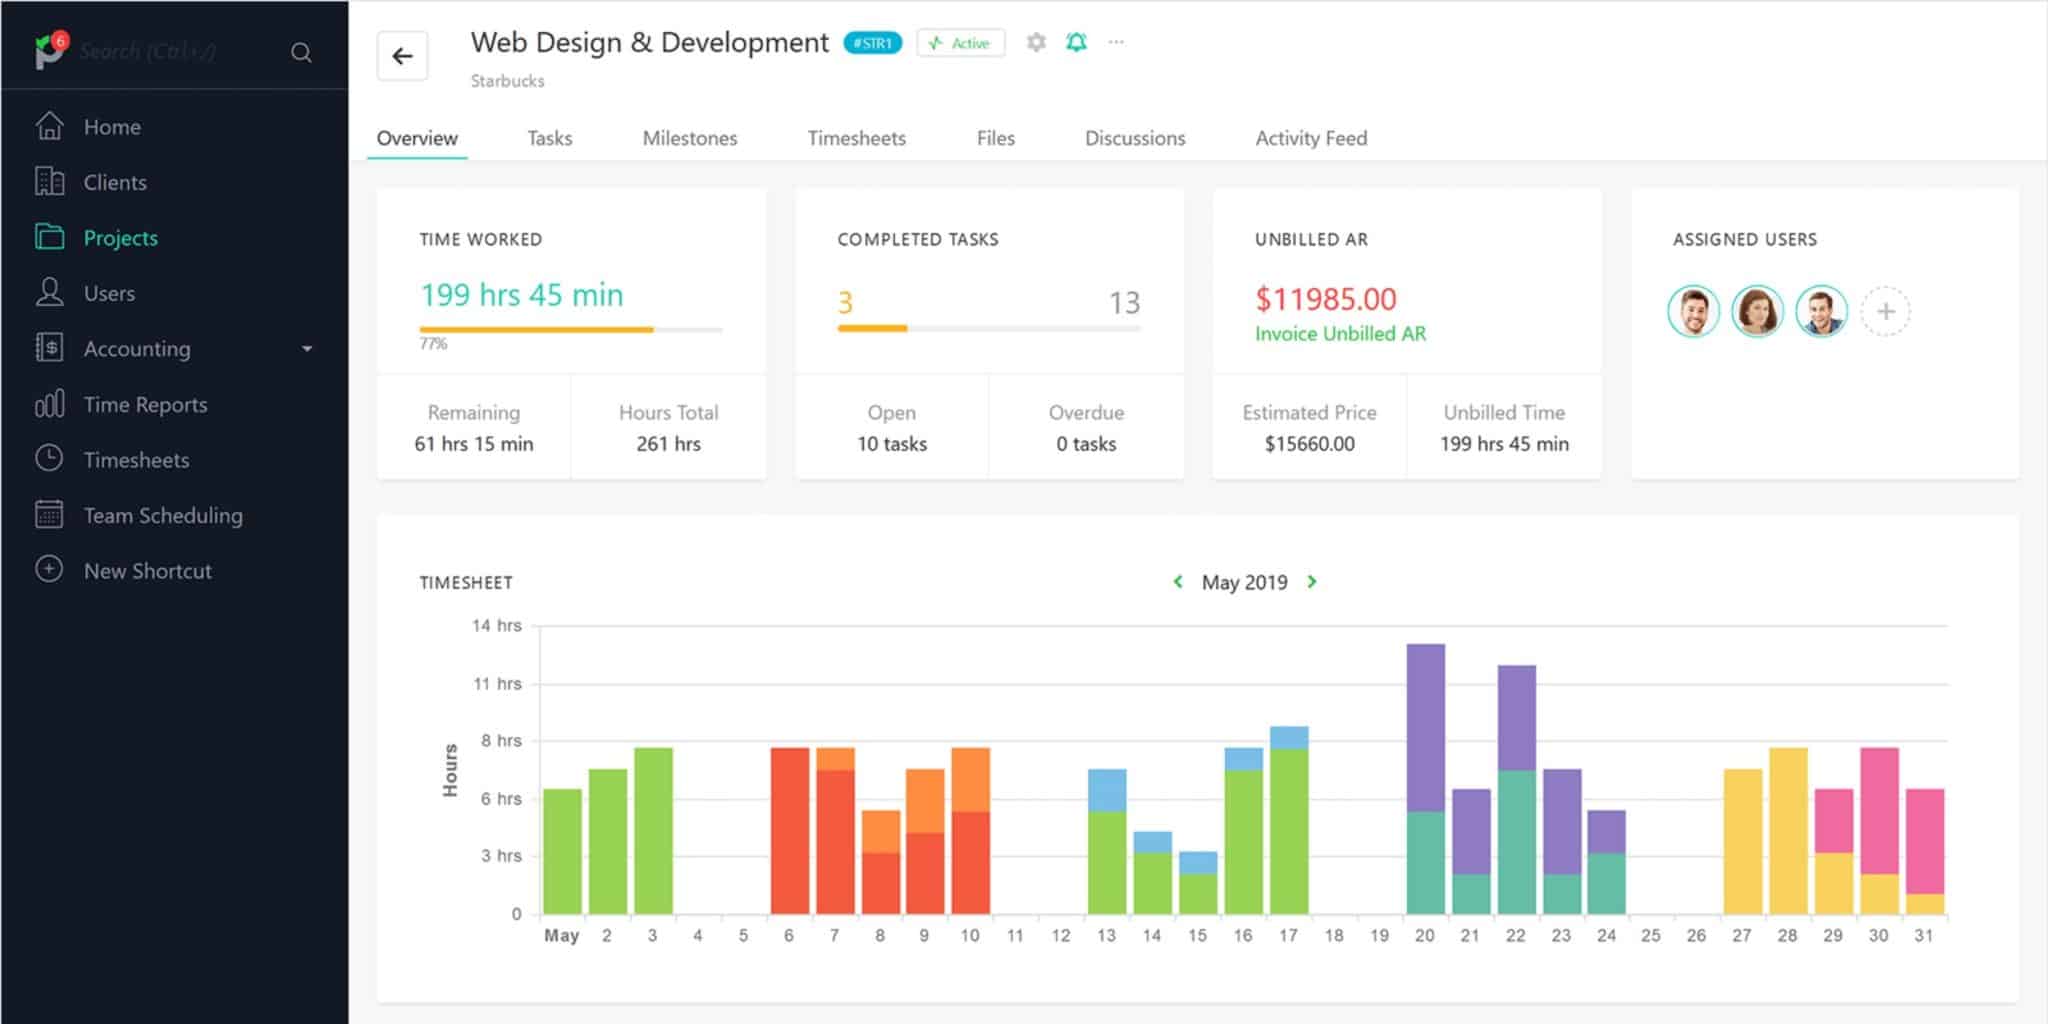Open Time Reports in sidebar

145,404
